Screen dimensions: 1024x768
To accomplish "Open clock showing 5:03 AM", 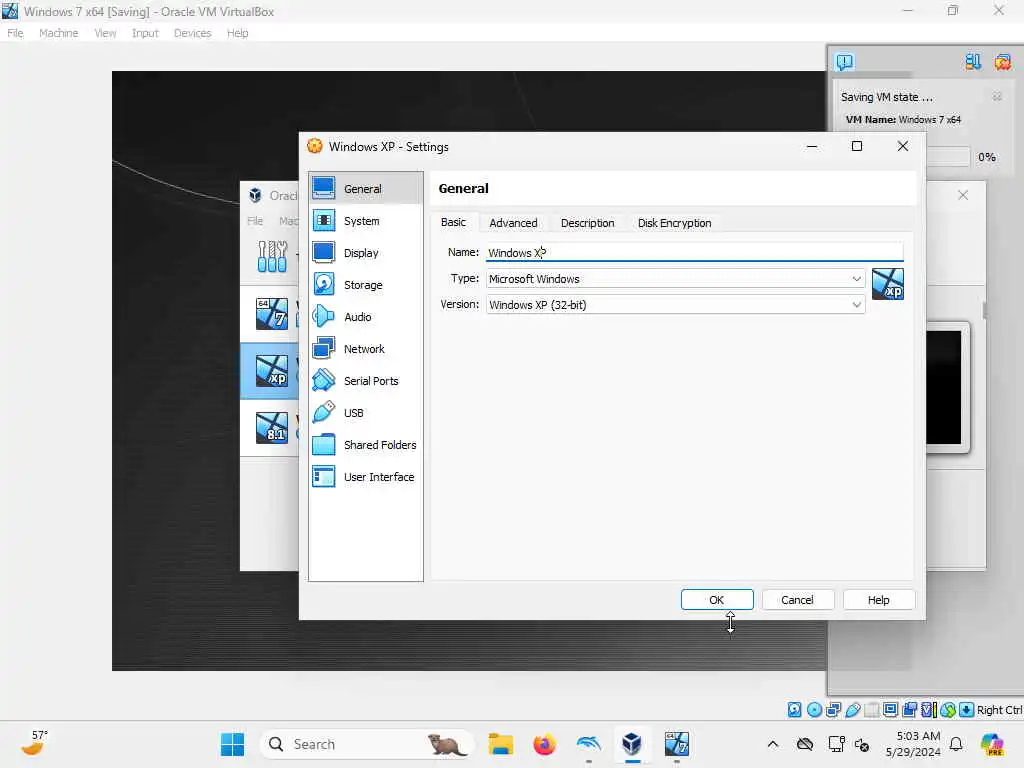I will [914, 744].
